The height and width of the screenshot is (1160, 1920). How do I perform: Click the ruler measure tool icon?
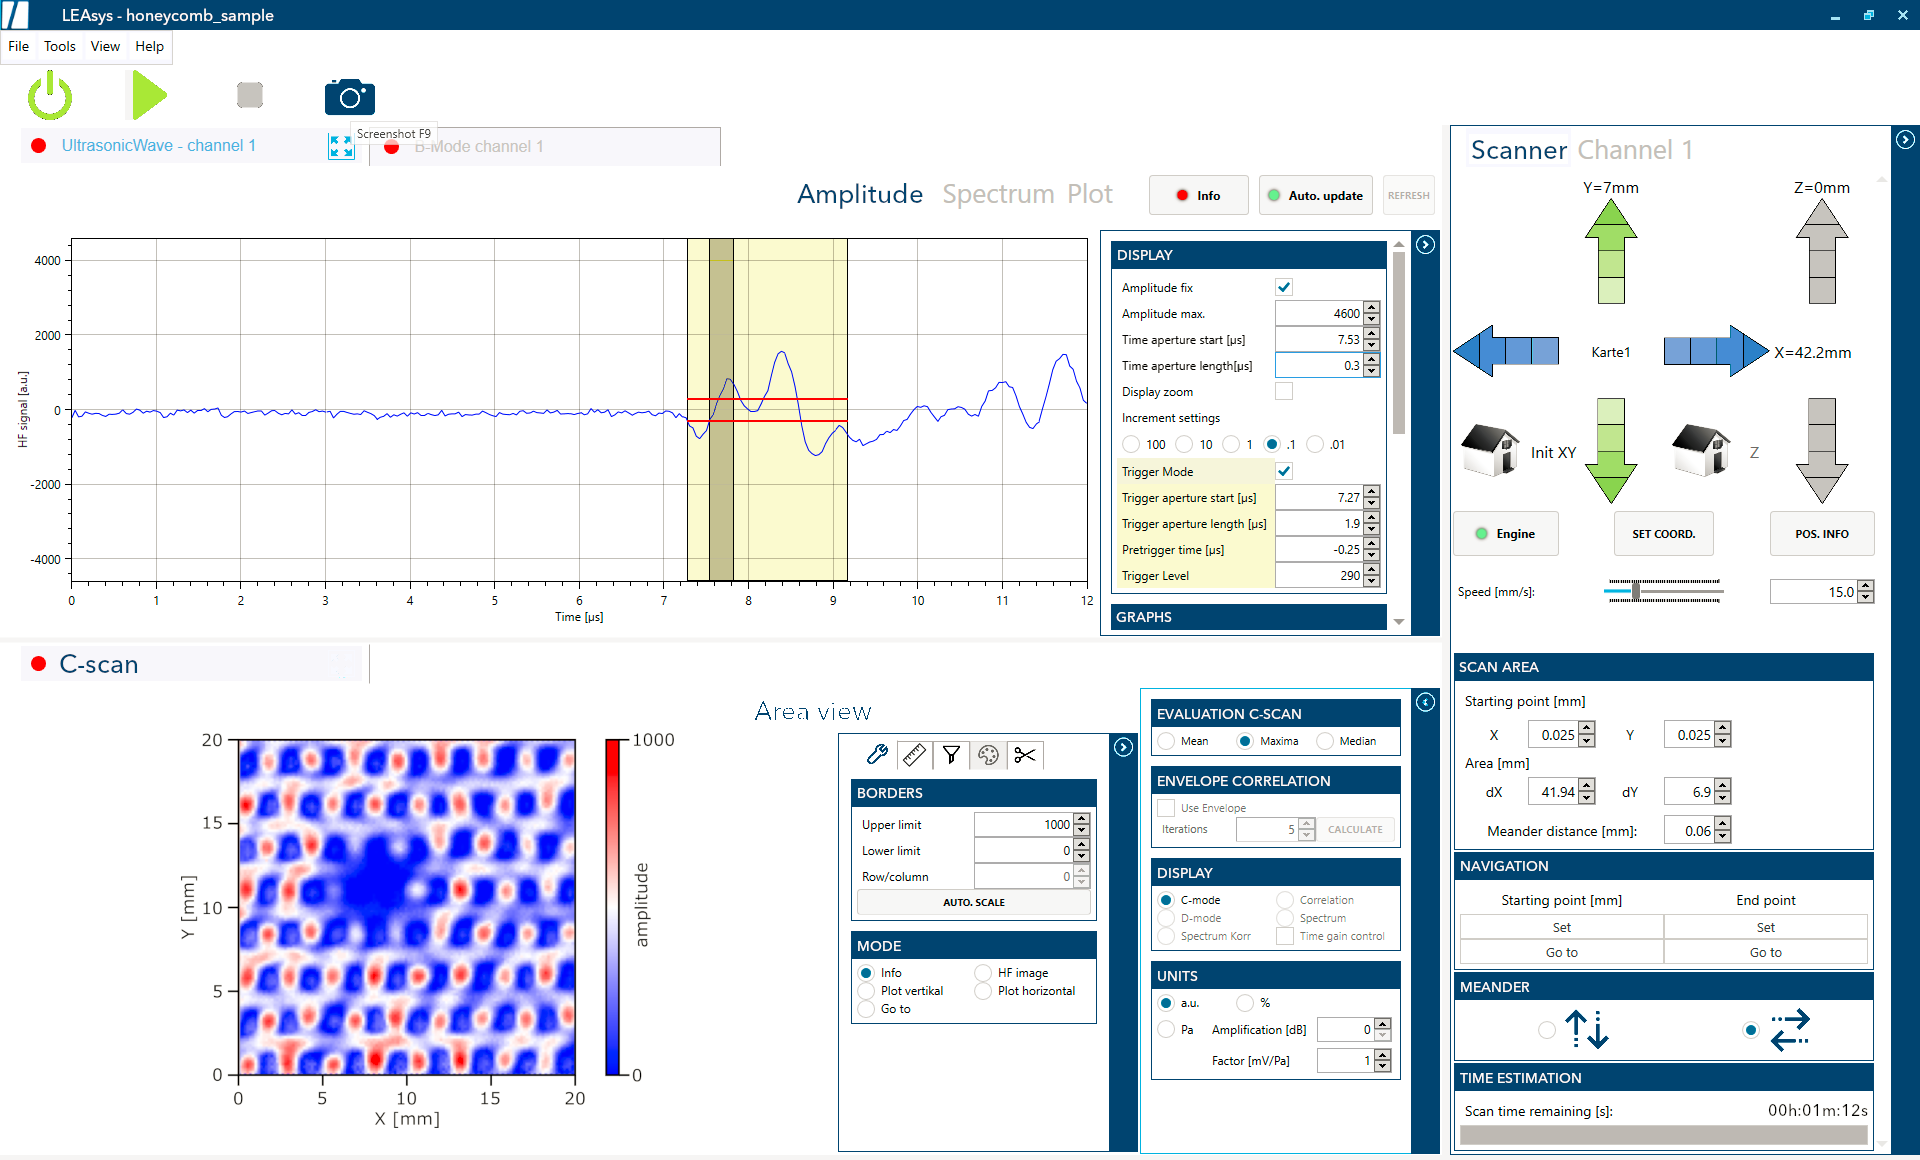coord(914,755)
